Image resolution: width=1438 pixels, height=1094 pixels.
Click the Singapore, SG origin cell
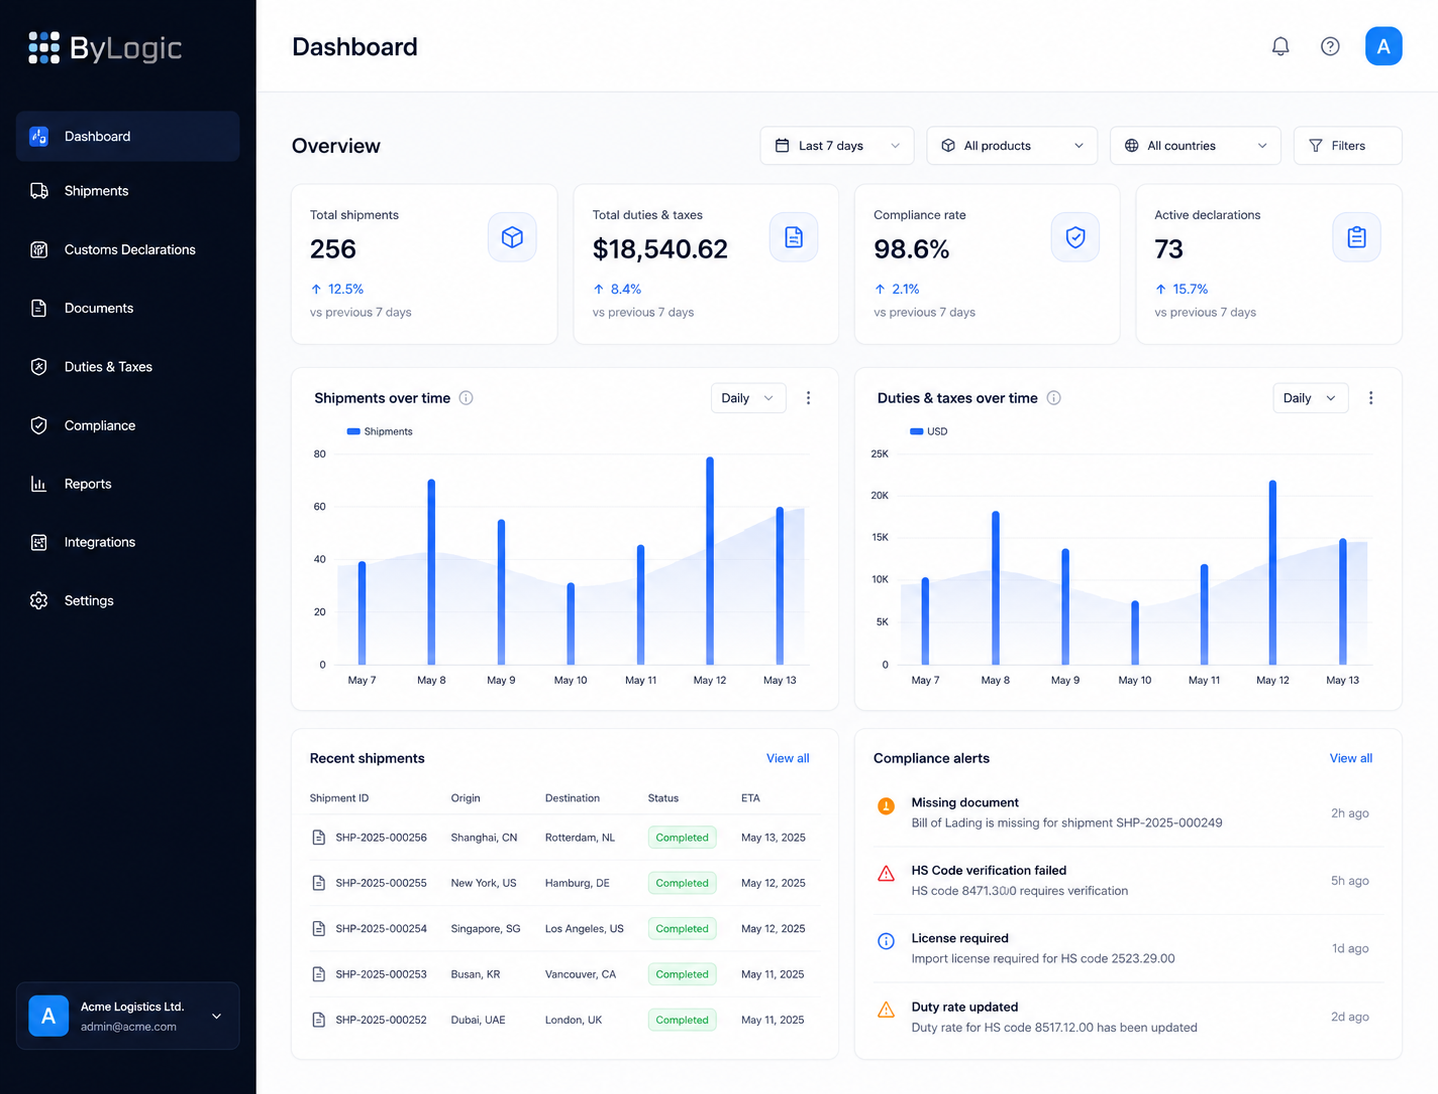point(485,929)
